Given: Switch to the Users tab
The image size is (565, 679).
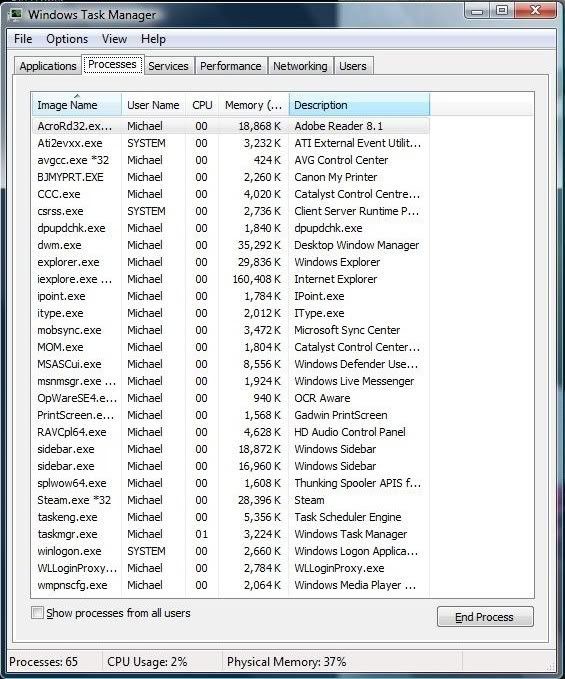Looking at the screenshot, I should pyautogui.click(x=353, y=66).
